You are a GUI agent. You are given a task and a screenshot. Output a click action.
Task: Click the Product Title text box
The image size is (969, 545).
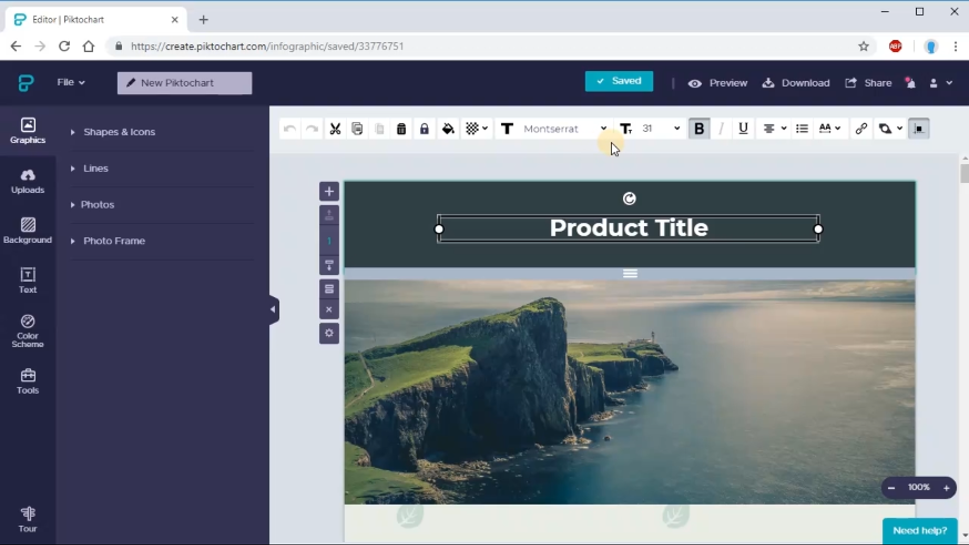tap(628, 228)
